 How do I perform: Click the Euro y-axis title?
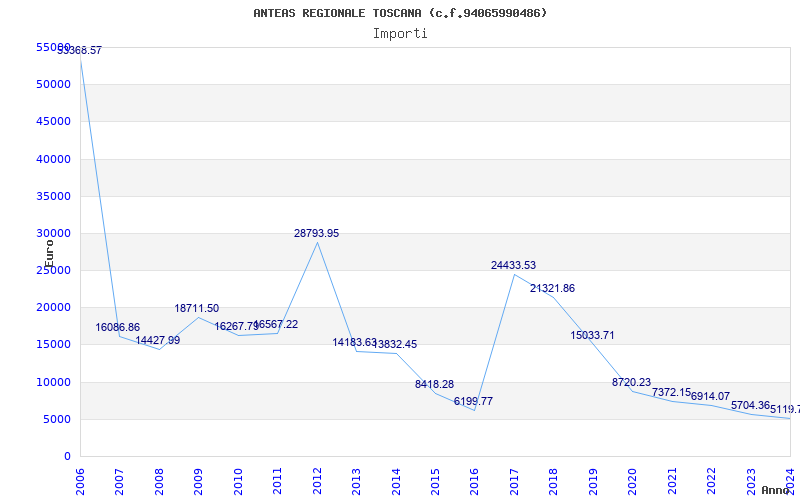49,254
